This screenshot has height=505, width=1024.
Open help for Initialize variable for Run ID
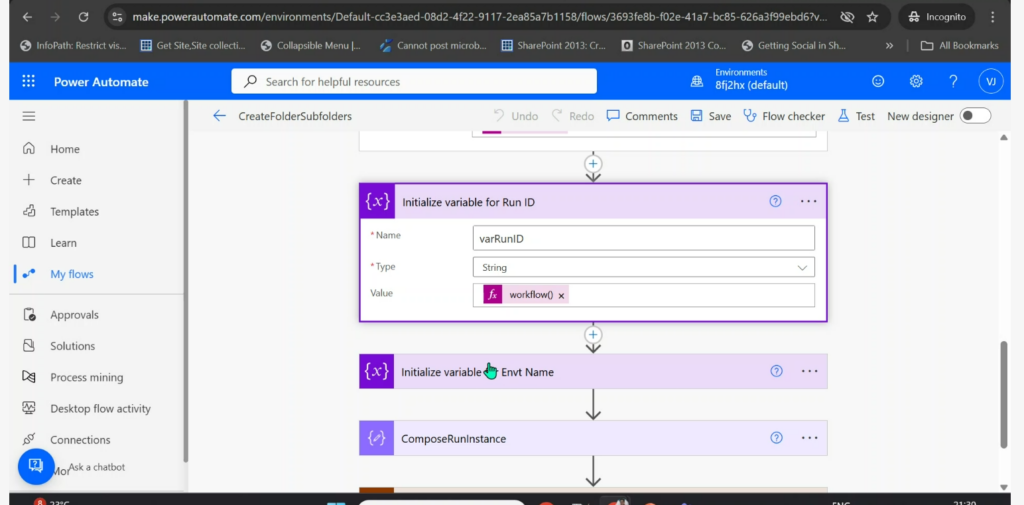pos(775,201)
